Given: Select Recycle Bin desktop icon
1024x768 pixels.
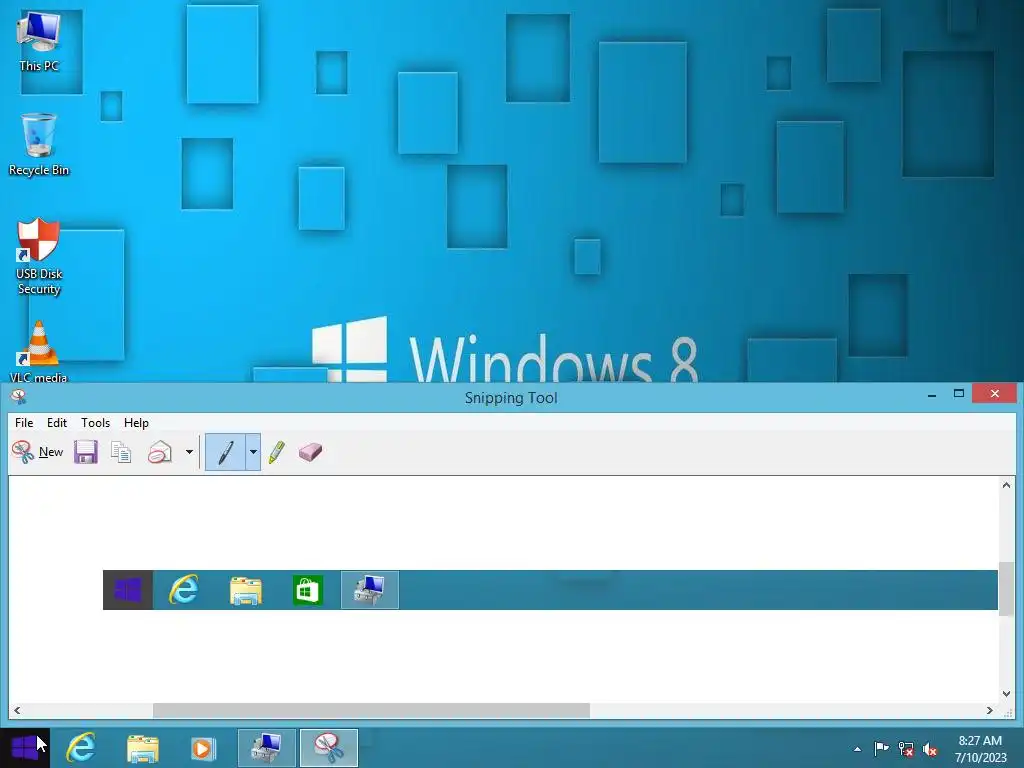Looking at the screenshot, I should click(x=39, y=144).
